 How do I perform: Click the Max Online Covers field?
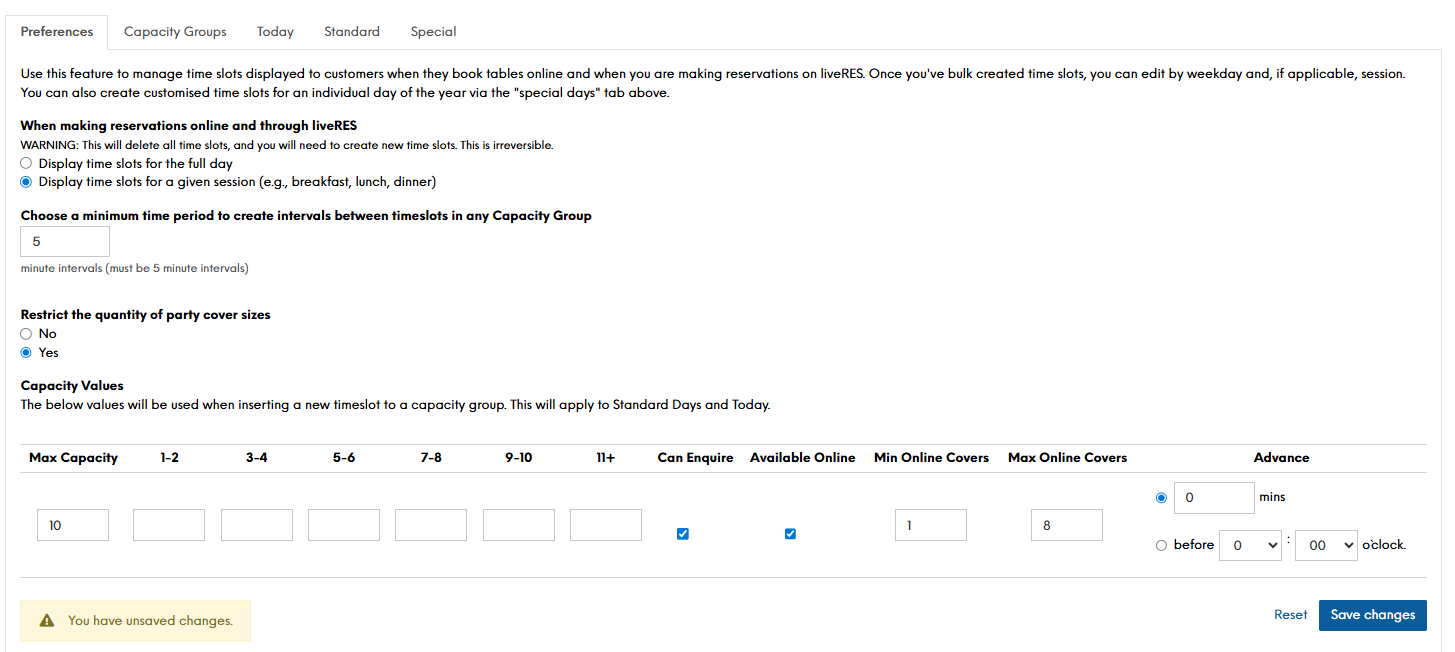tap(1066, 525)
